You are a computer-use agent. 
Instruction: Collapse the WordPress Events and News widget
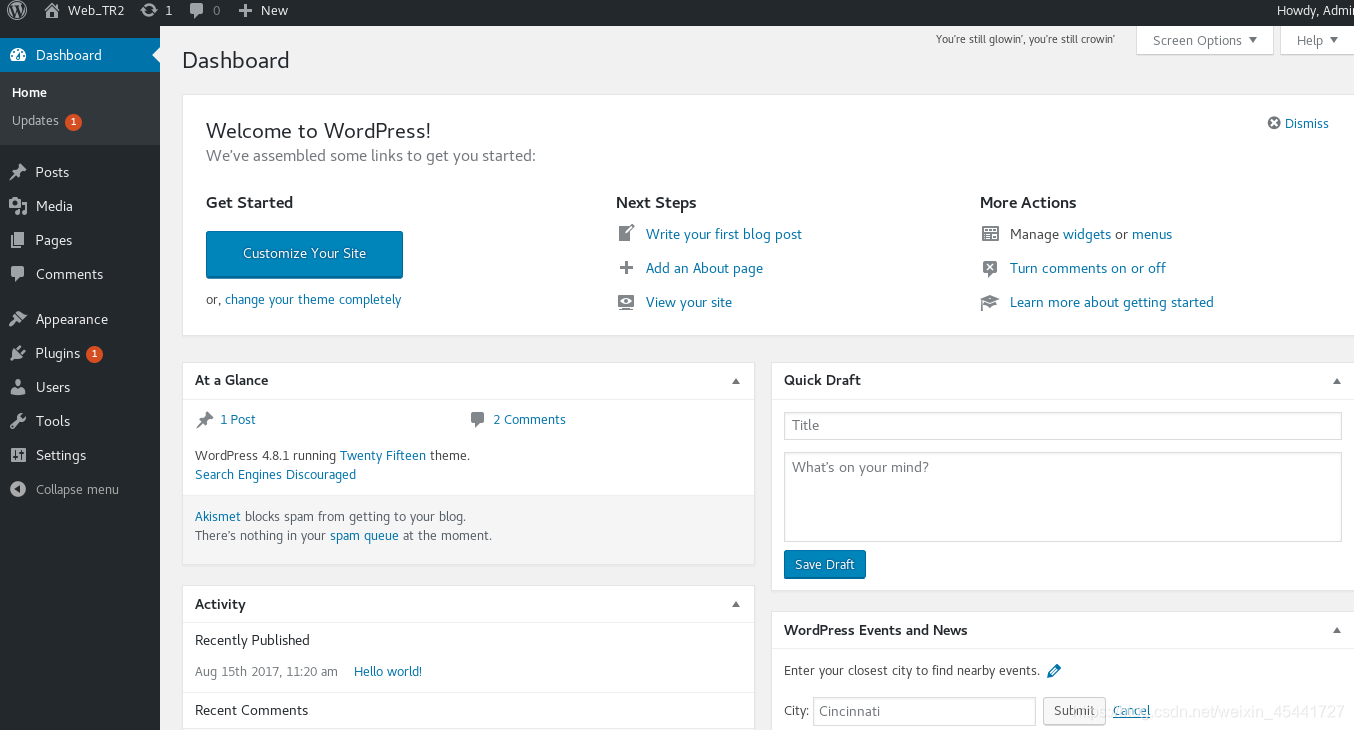tap(1337, 631)
